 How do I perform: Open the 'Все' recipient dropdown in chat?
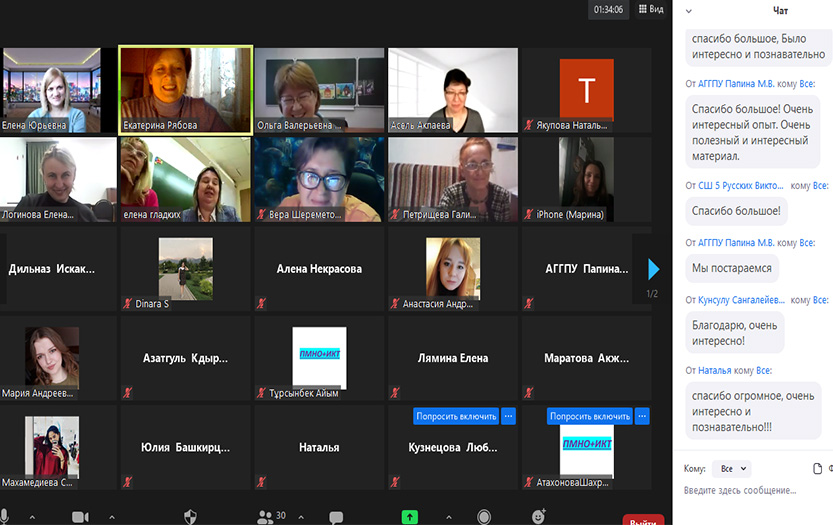[x=733, y=468]
